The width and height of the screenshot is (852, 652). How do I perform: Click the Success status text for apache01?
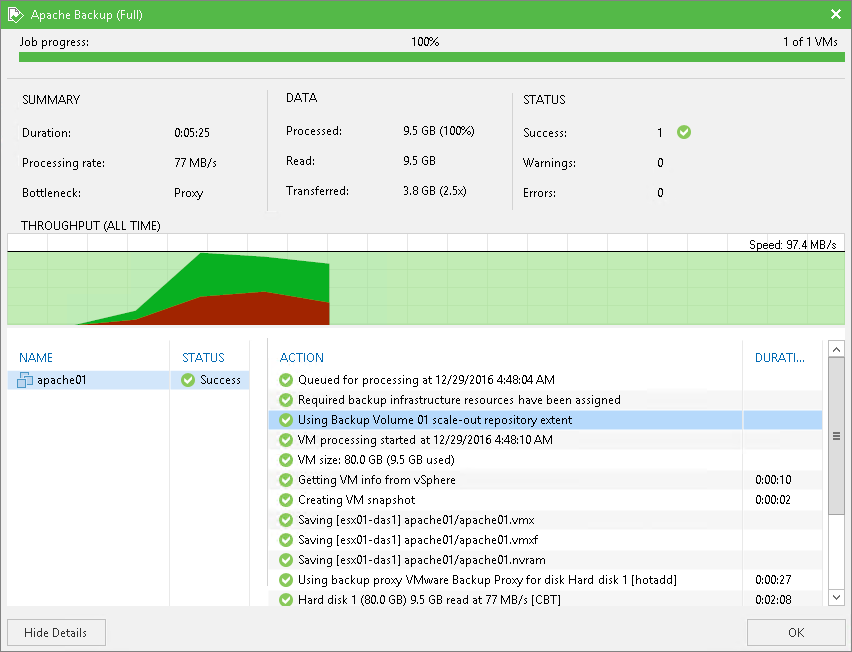coord(220,380)
